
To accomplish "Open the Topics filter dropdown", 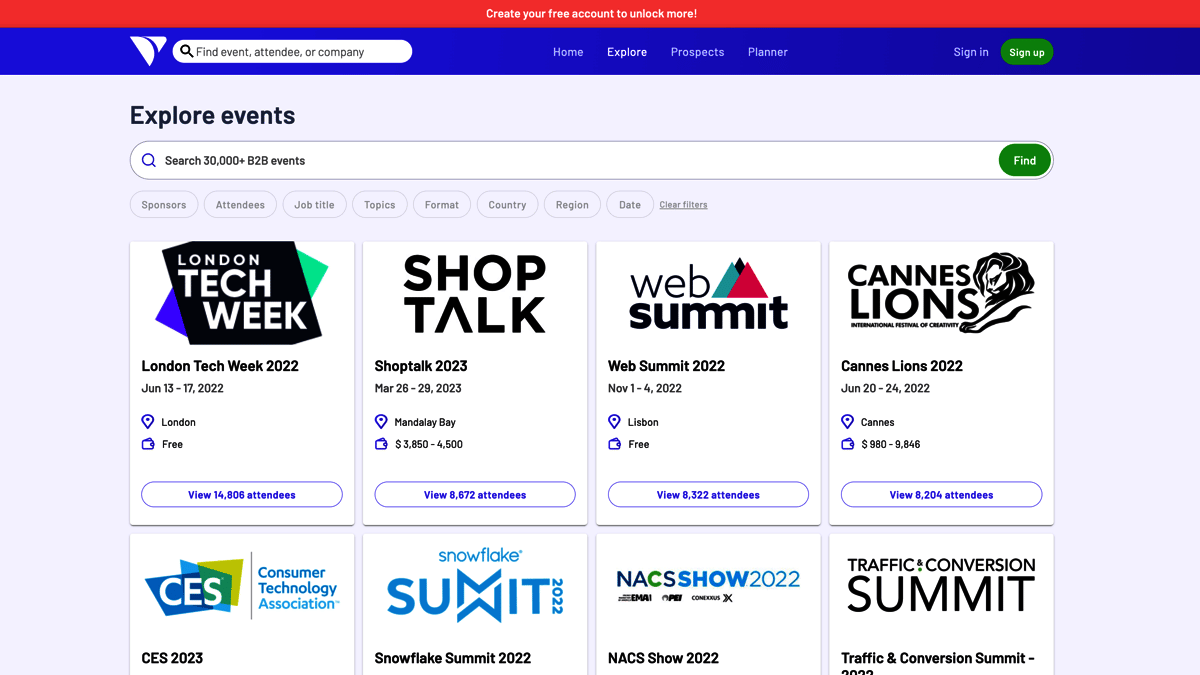I will pos(379,204).
